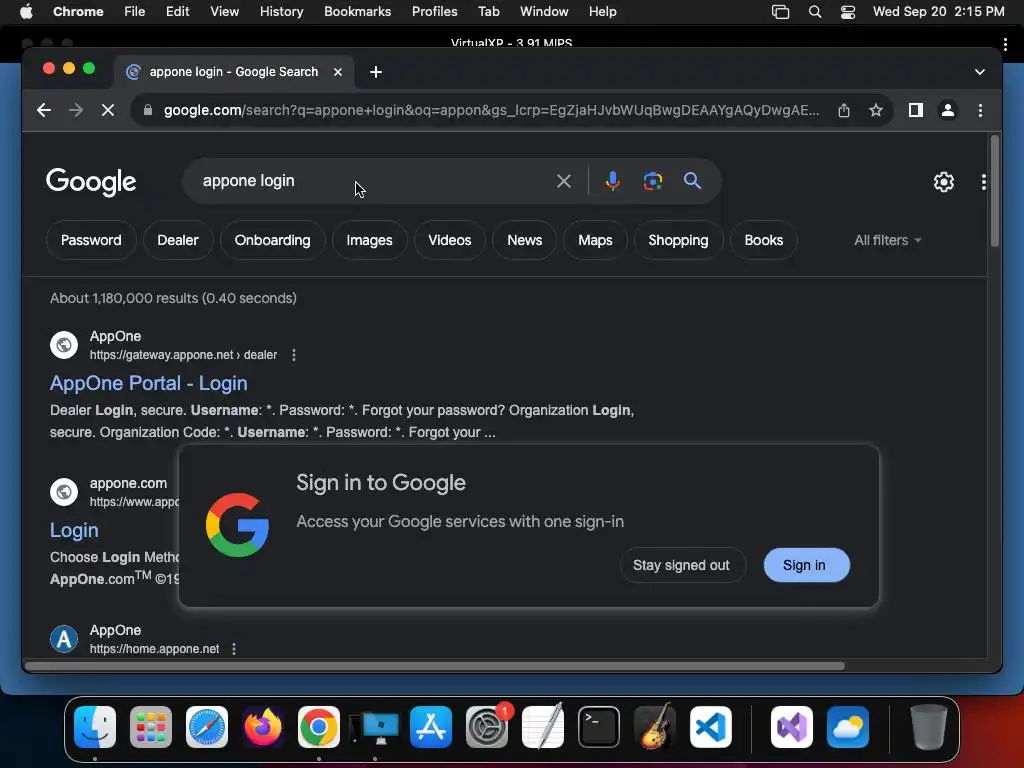Image resolution: width=1024 pixels, height=768 pixels.
Task: Click Stay signed out button
Action: click(x=681, y=565)
